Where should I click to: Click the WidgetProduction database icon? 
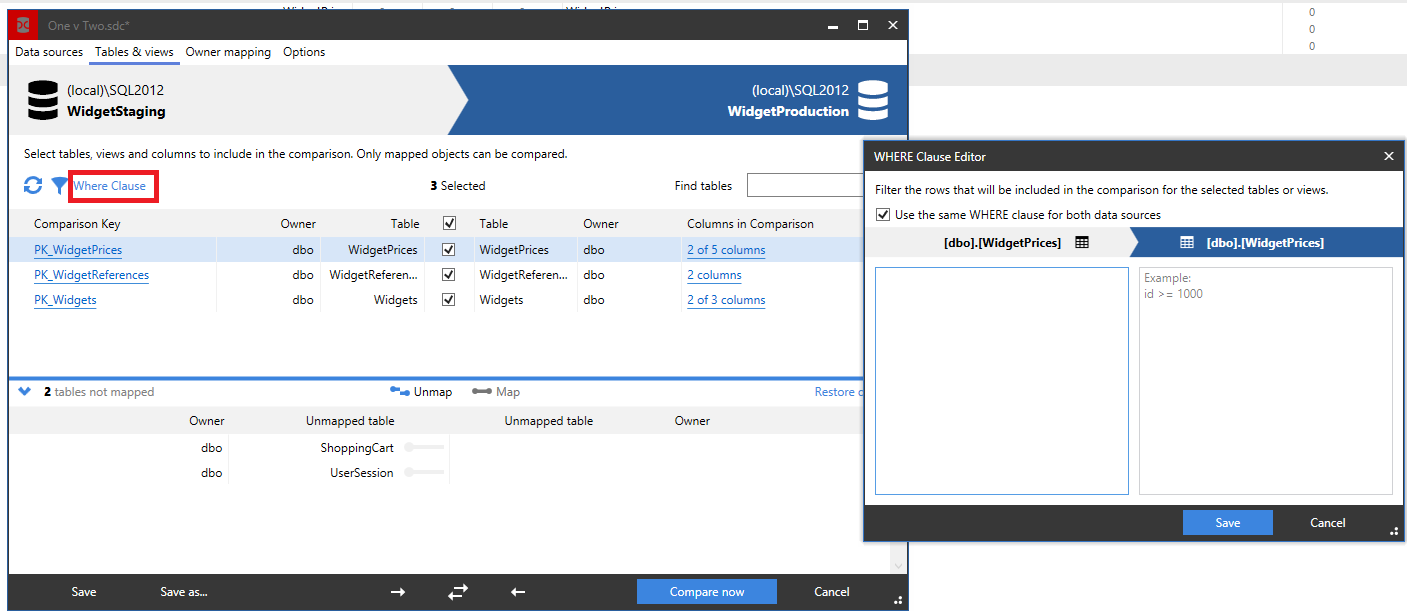pos(873,101)
